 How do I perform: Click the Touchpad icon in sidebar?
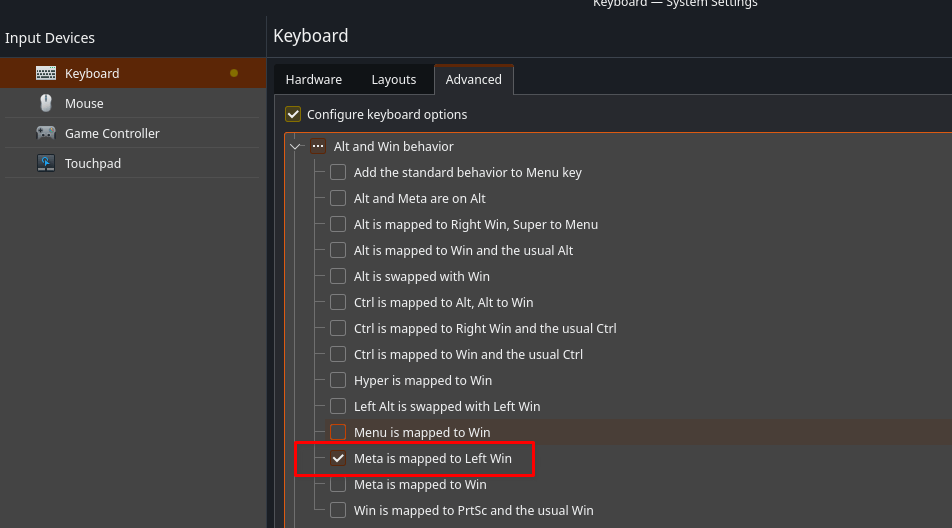coord(46,163)
